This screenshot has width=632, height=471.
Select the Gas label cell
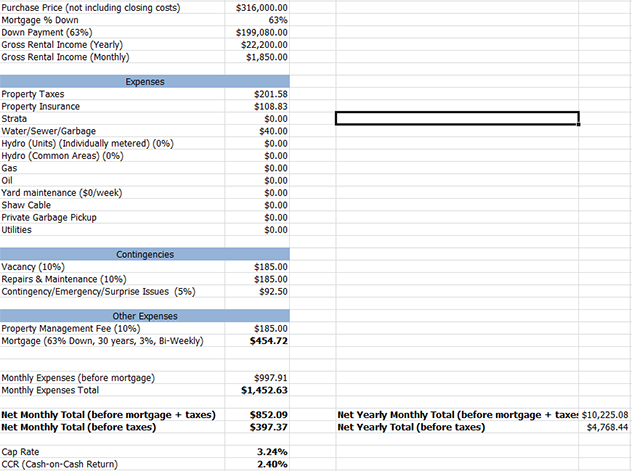pos(9,168)
